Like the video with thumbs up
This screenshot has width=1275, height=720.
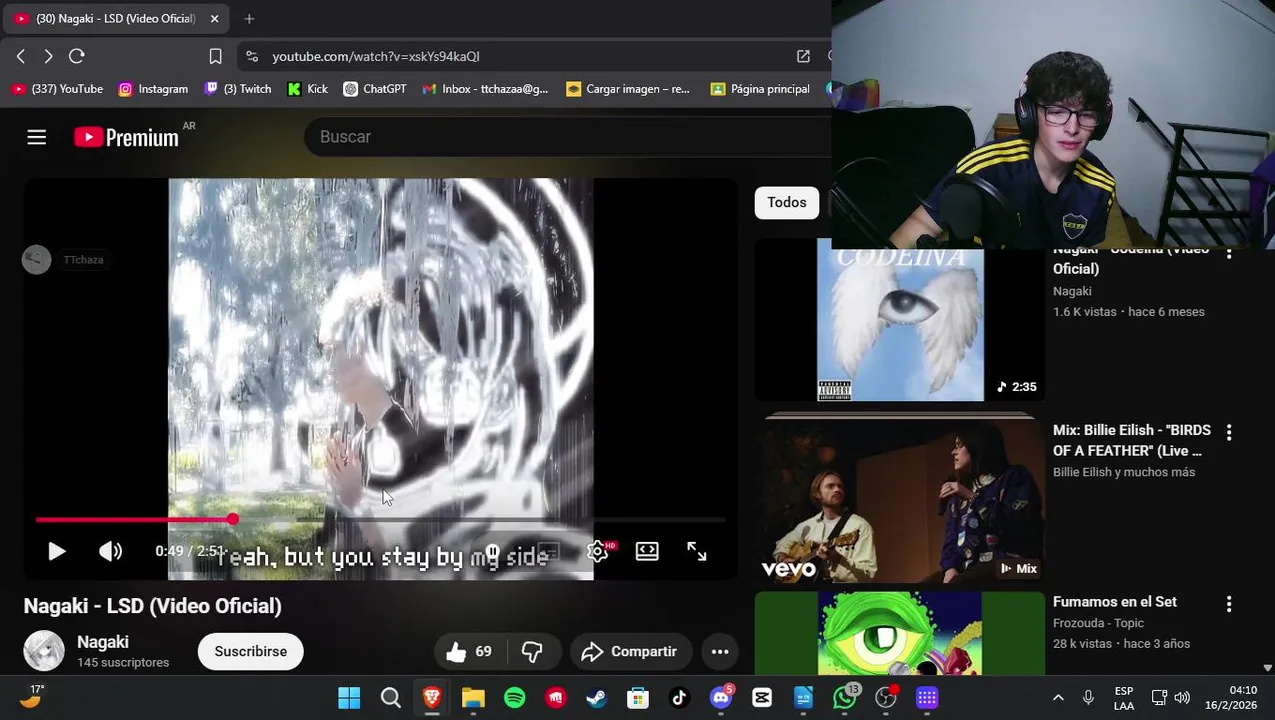click(x=468, y=652)
